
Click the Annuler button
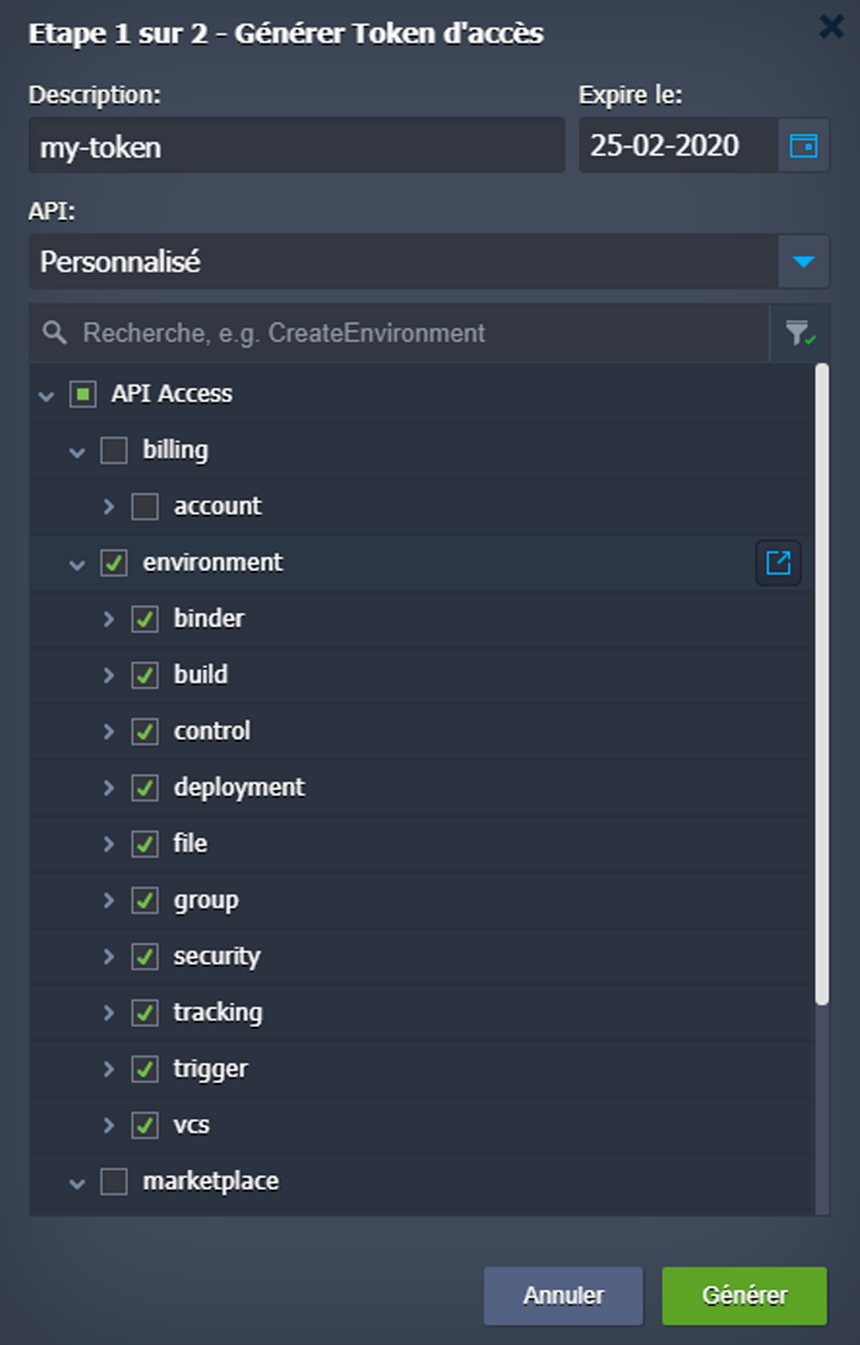point(563,1296)
